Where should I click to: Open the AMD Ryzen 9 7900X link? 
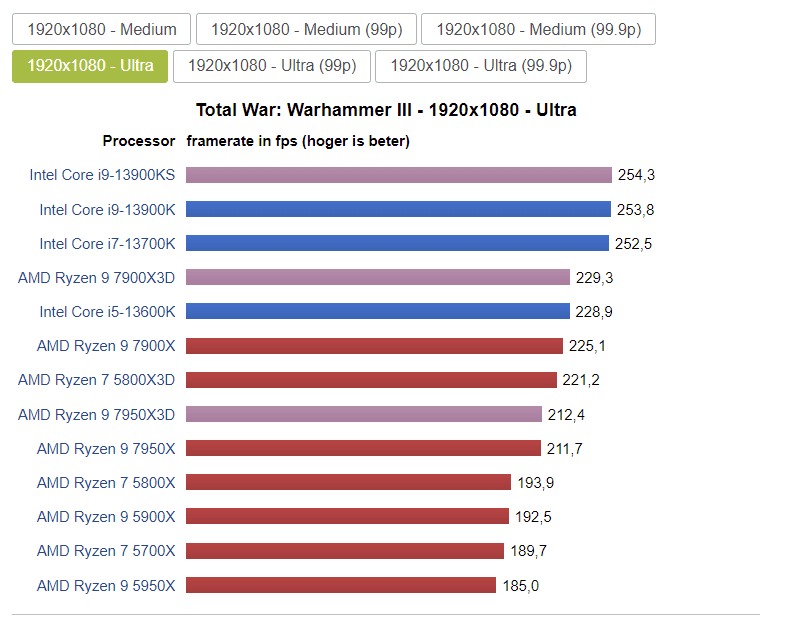pos(106,346)
